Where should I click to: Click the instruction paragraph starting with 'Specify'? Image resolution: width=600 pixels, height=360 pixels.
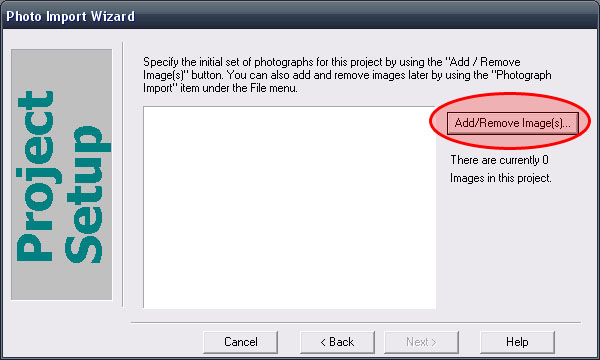pos(347,75)
